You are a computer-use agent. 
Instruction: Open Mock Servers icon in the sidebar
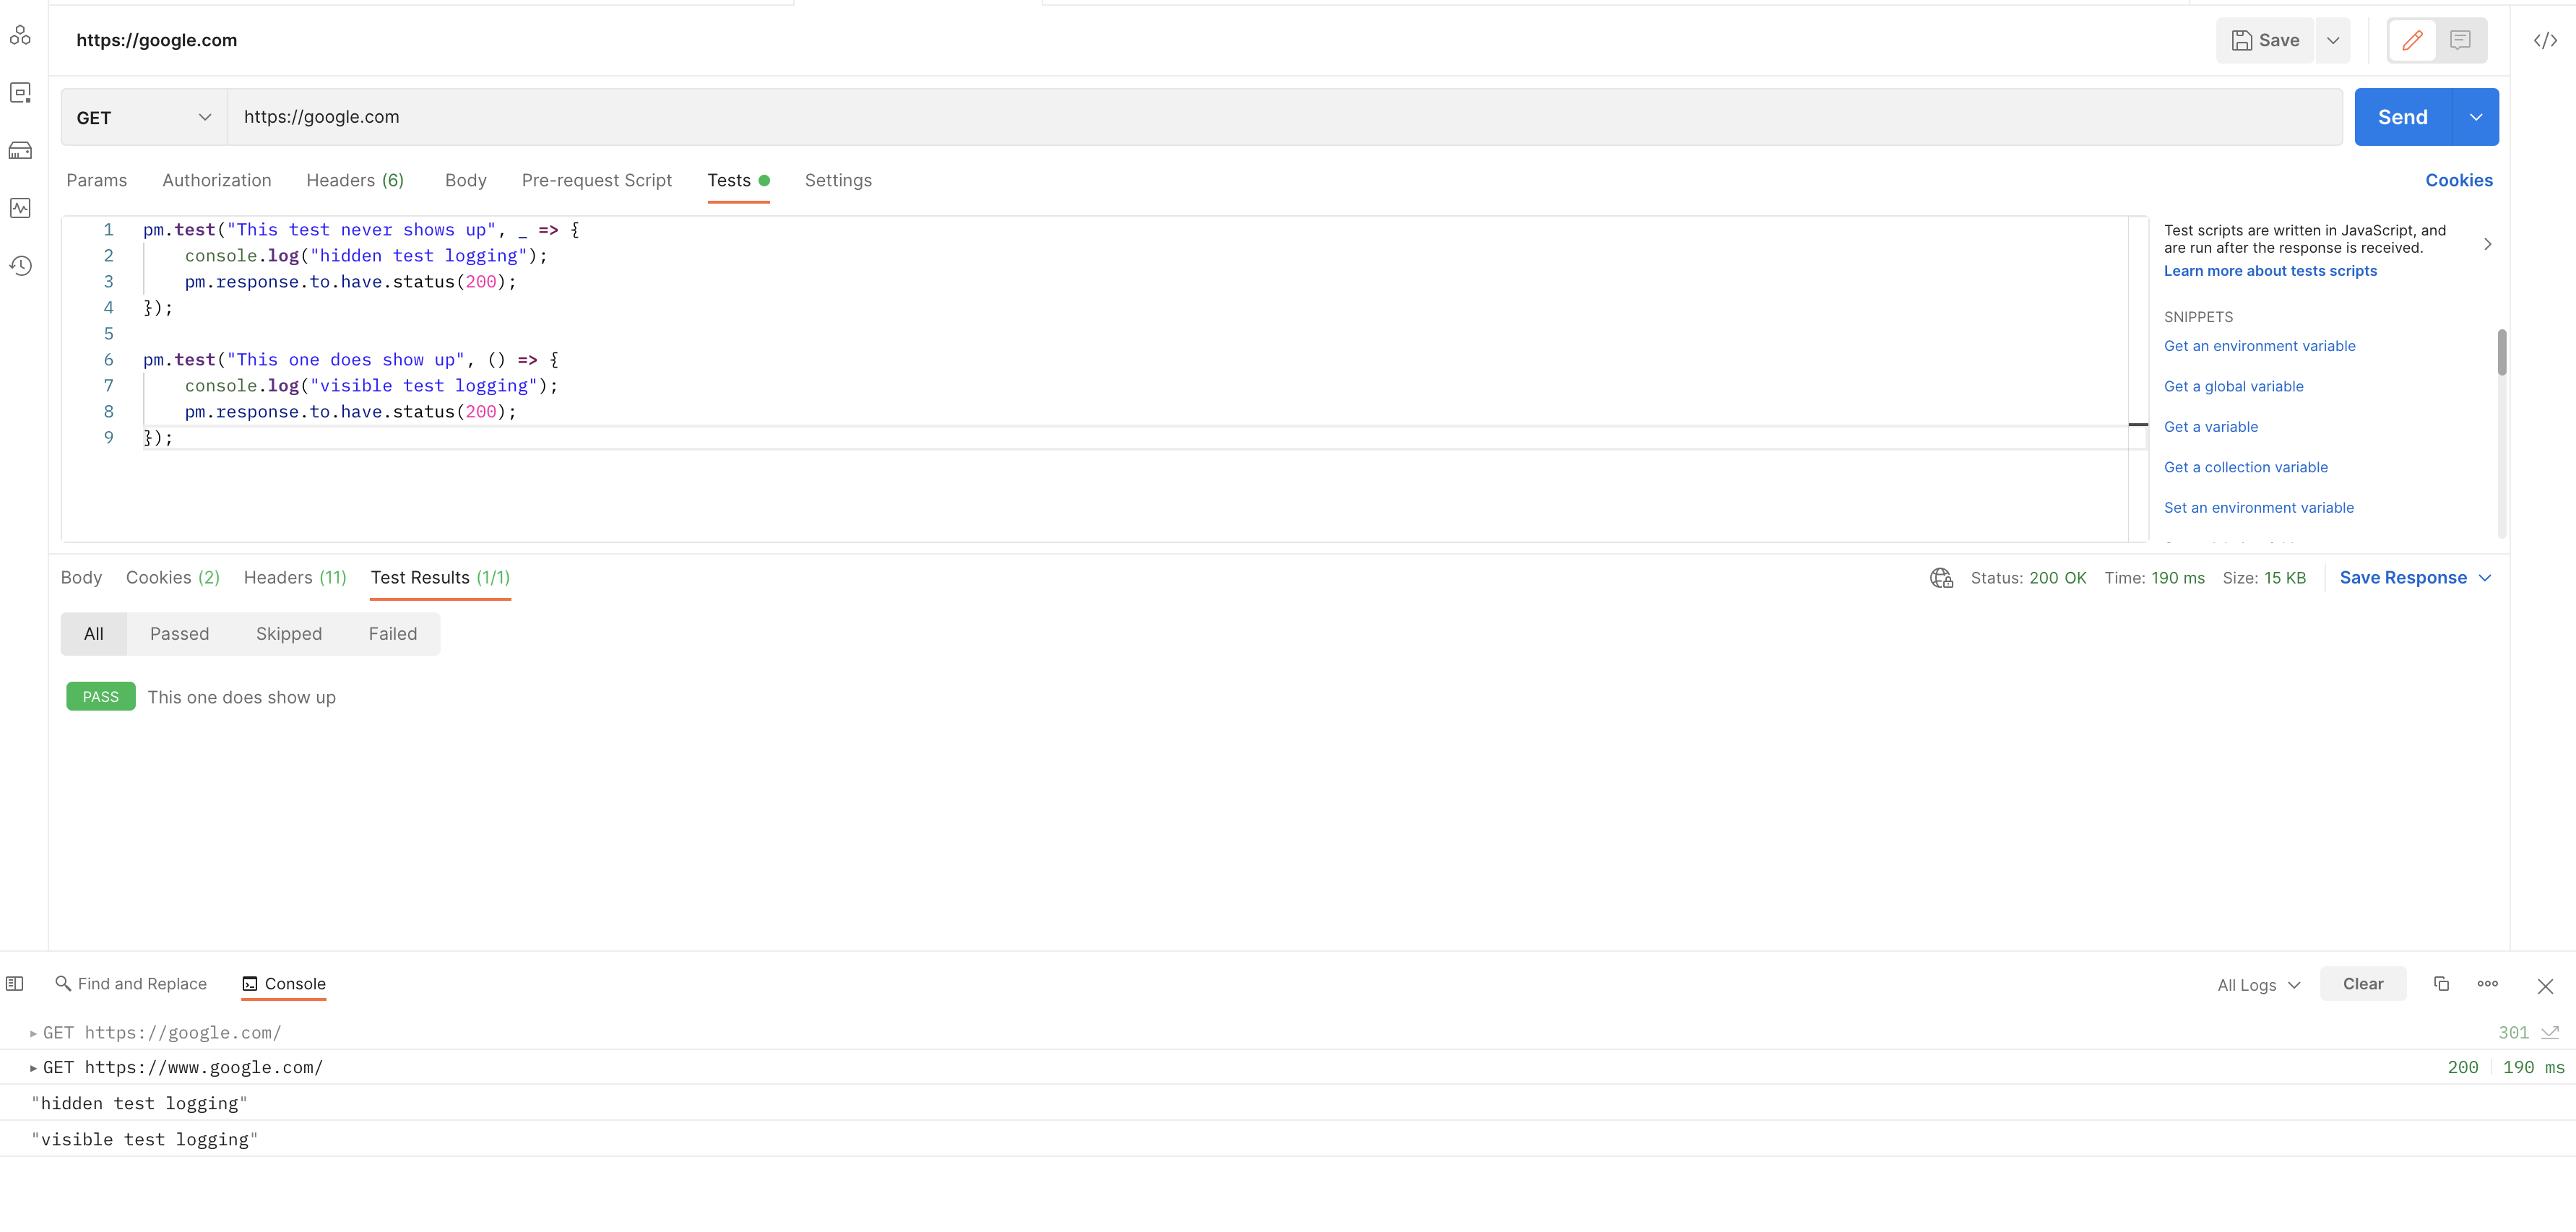coord(20,151)
